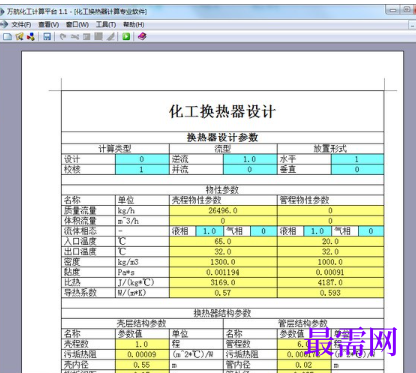The height and width of the screenshot is (373, 416).
Task: Click tube-side 液相 cell showing 1.0
Action: [317, 231]
